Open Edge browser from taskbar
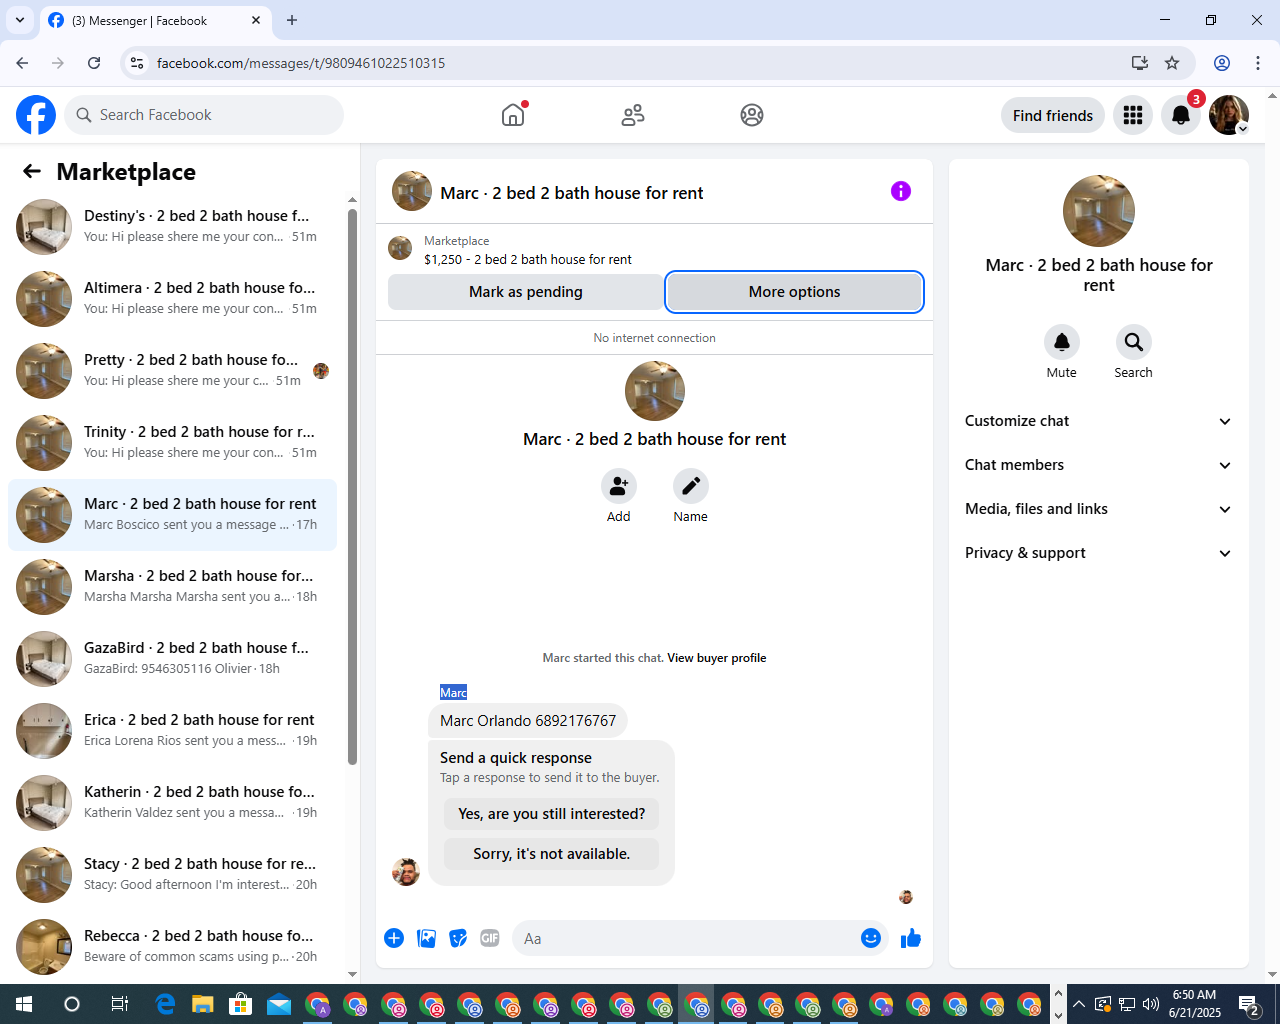 point(165,1004)
